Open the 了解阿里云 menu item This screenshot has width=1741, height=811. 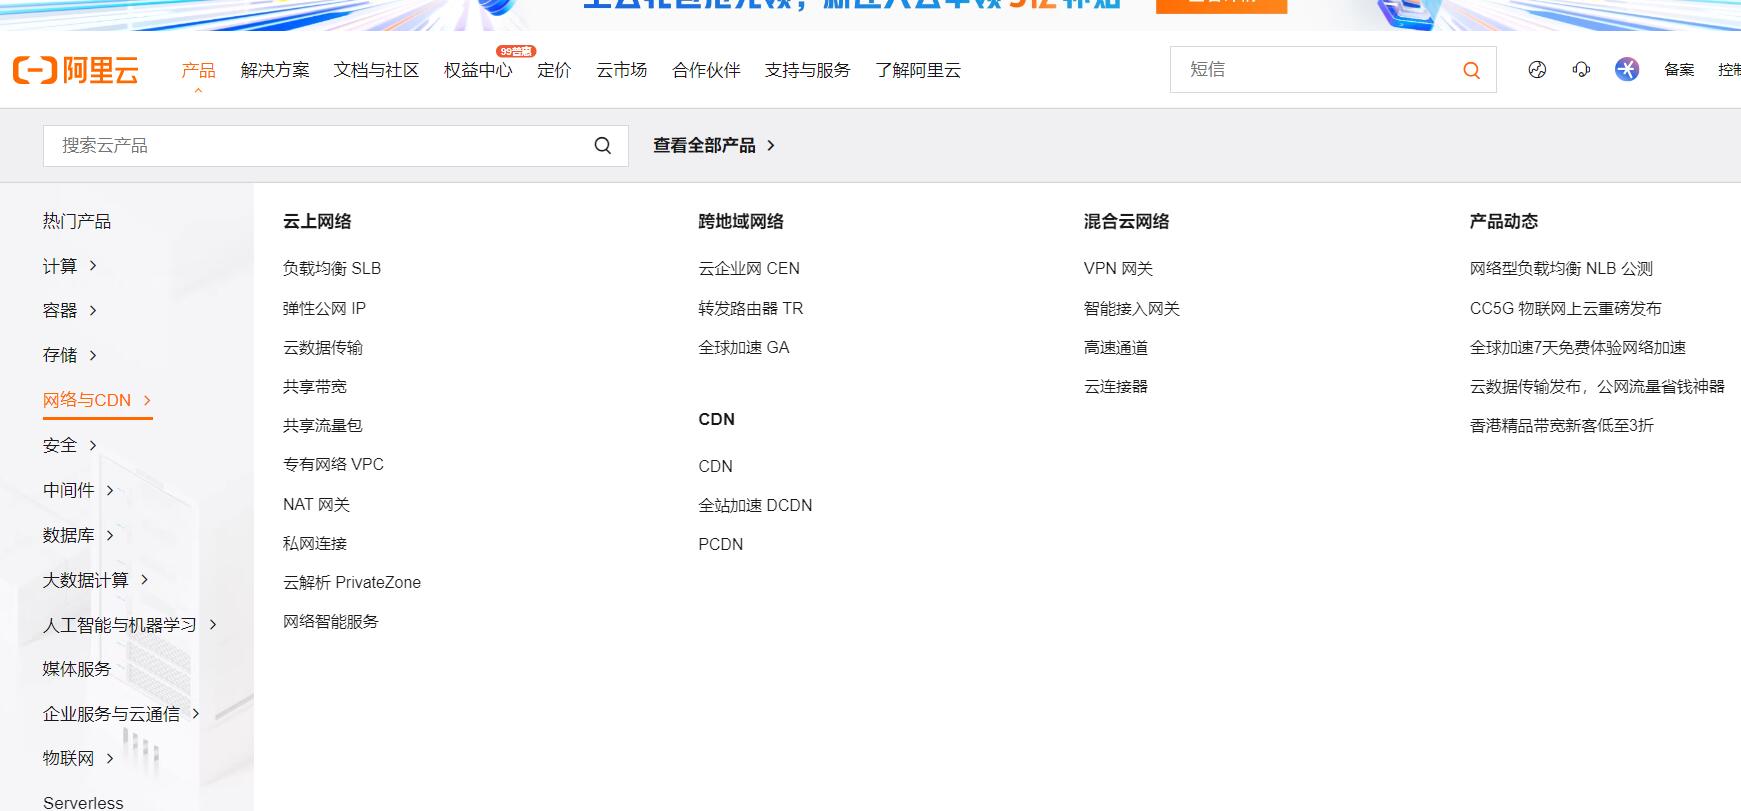[x=918, y=70]
